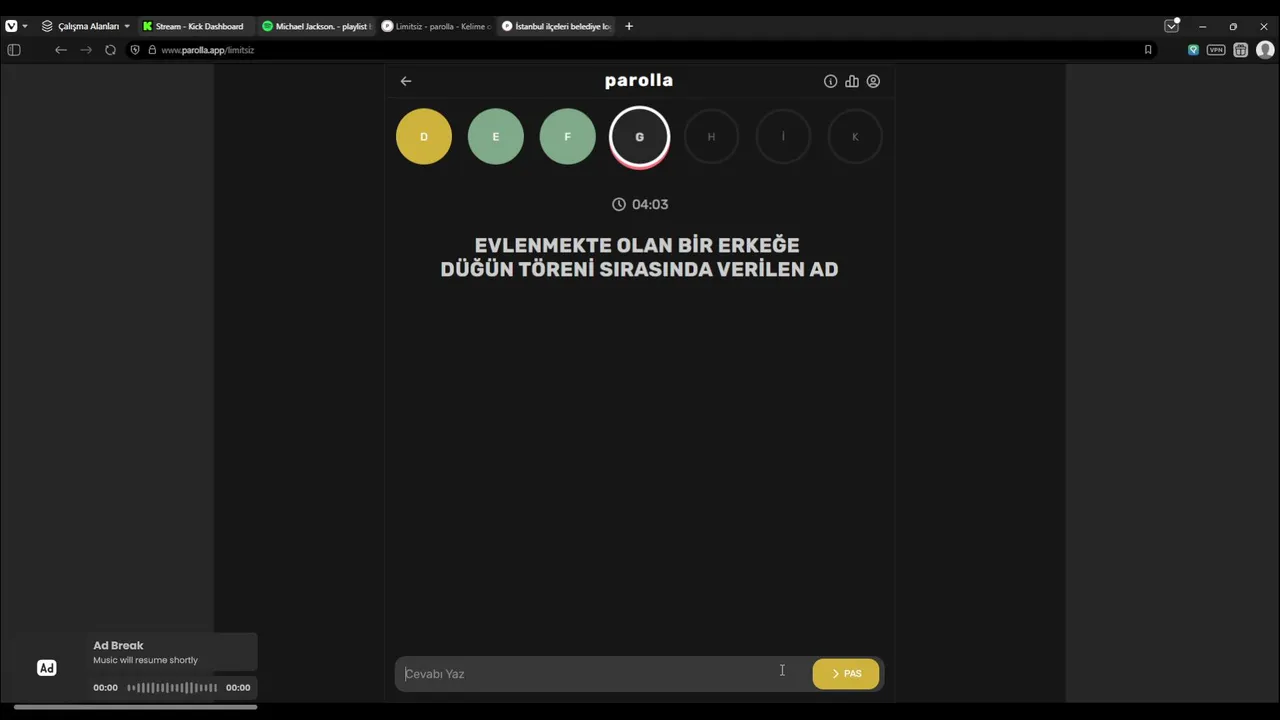This screenshot has height=720, width=1280.
Task: Click the parolla logo title
Action: tap(639, 80)
